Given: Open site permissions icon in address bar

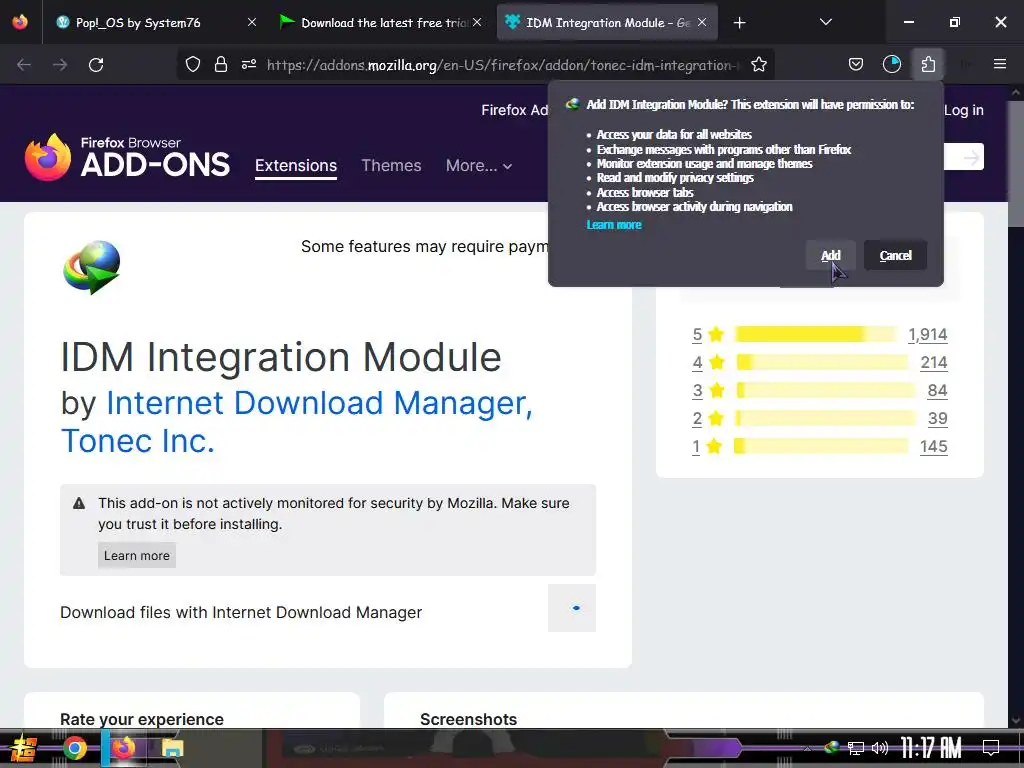Looking at the screenshot, I should click(249, 65).
